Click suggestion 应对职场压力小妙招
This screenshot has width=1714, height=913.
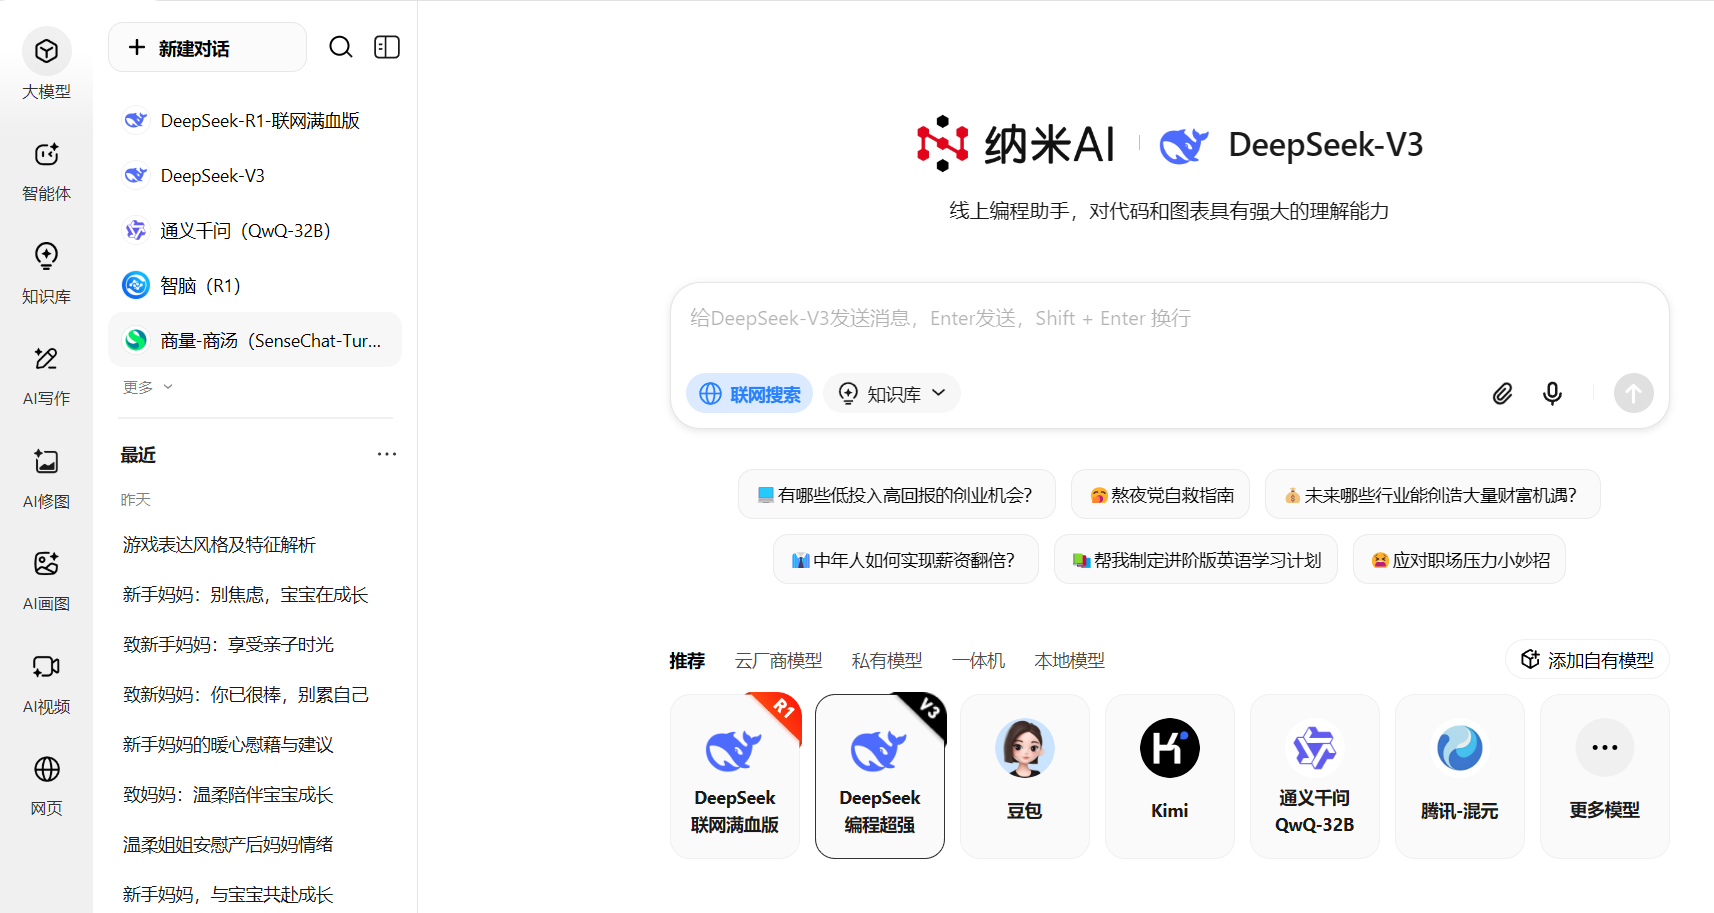1459,559
